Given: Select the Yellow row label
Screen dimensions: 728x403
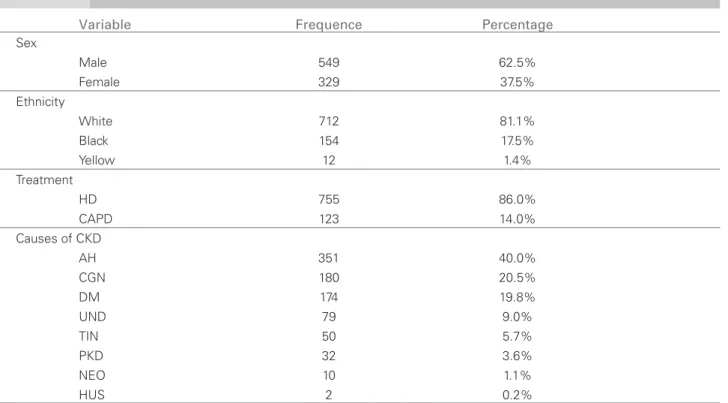Looking at the screenshot, I should (x=97, y=160).
